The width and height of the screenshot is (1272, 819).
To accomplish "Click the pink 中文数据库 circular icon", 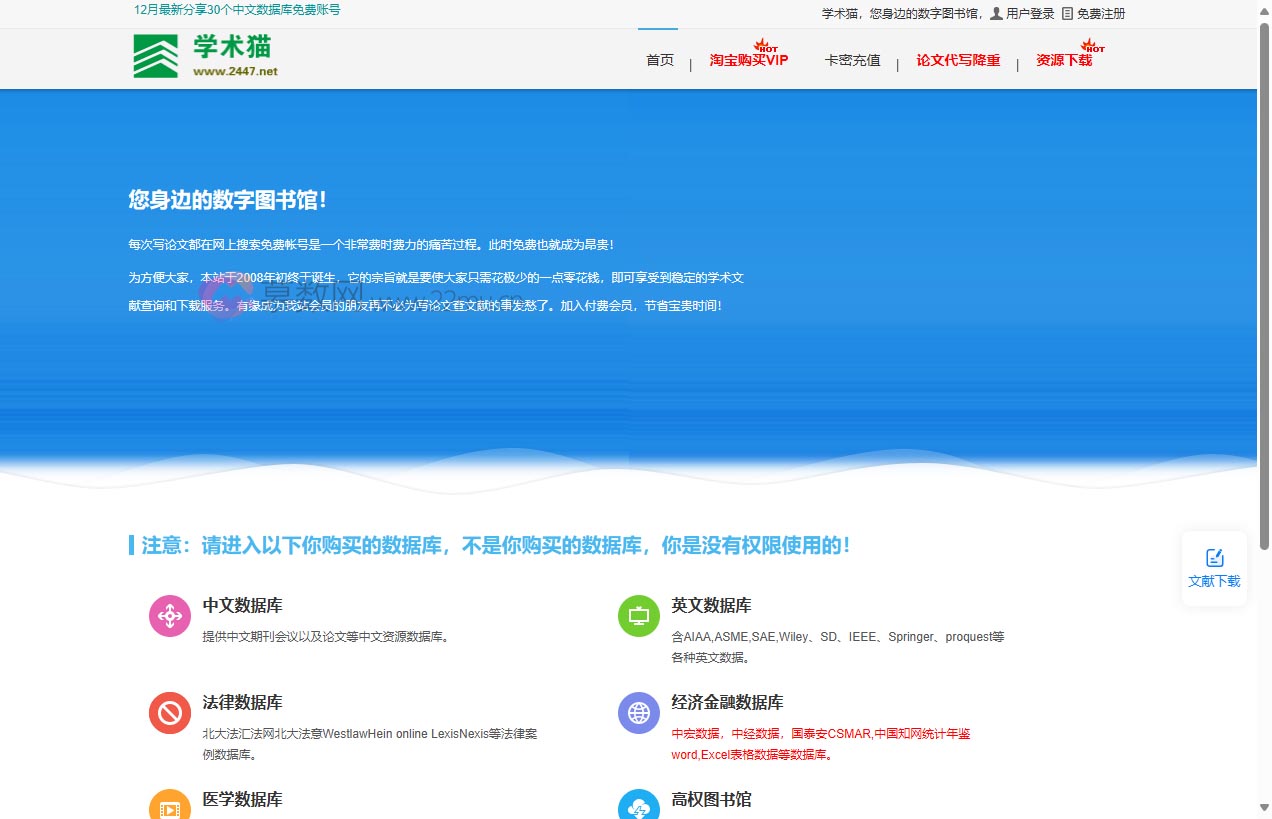I will (x=169, y=616).
